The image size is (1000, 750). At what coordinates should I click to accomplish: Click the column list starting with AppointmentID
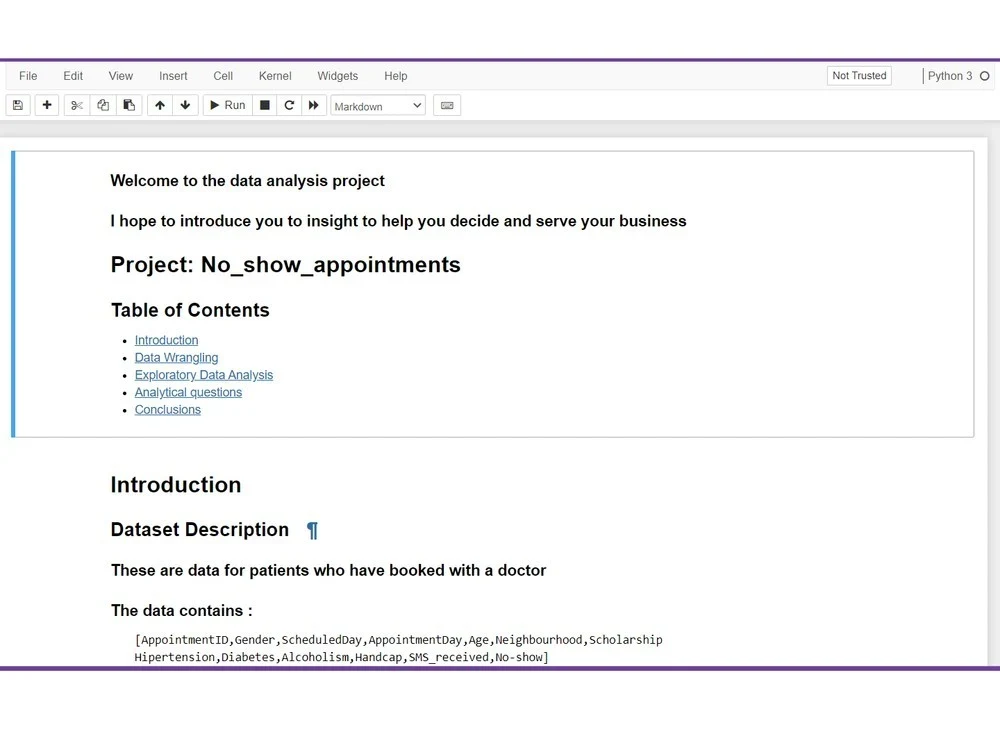click(399, 640)
